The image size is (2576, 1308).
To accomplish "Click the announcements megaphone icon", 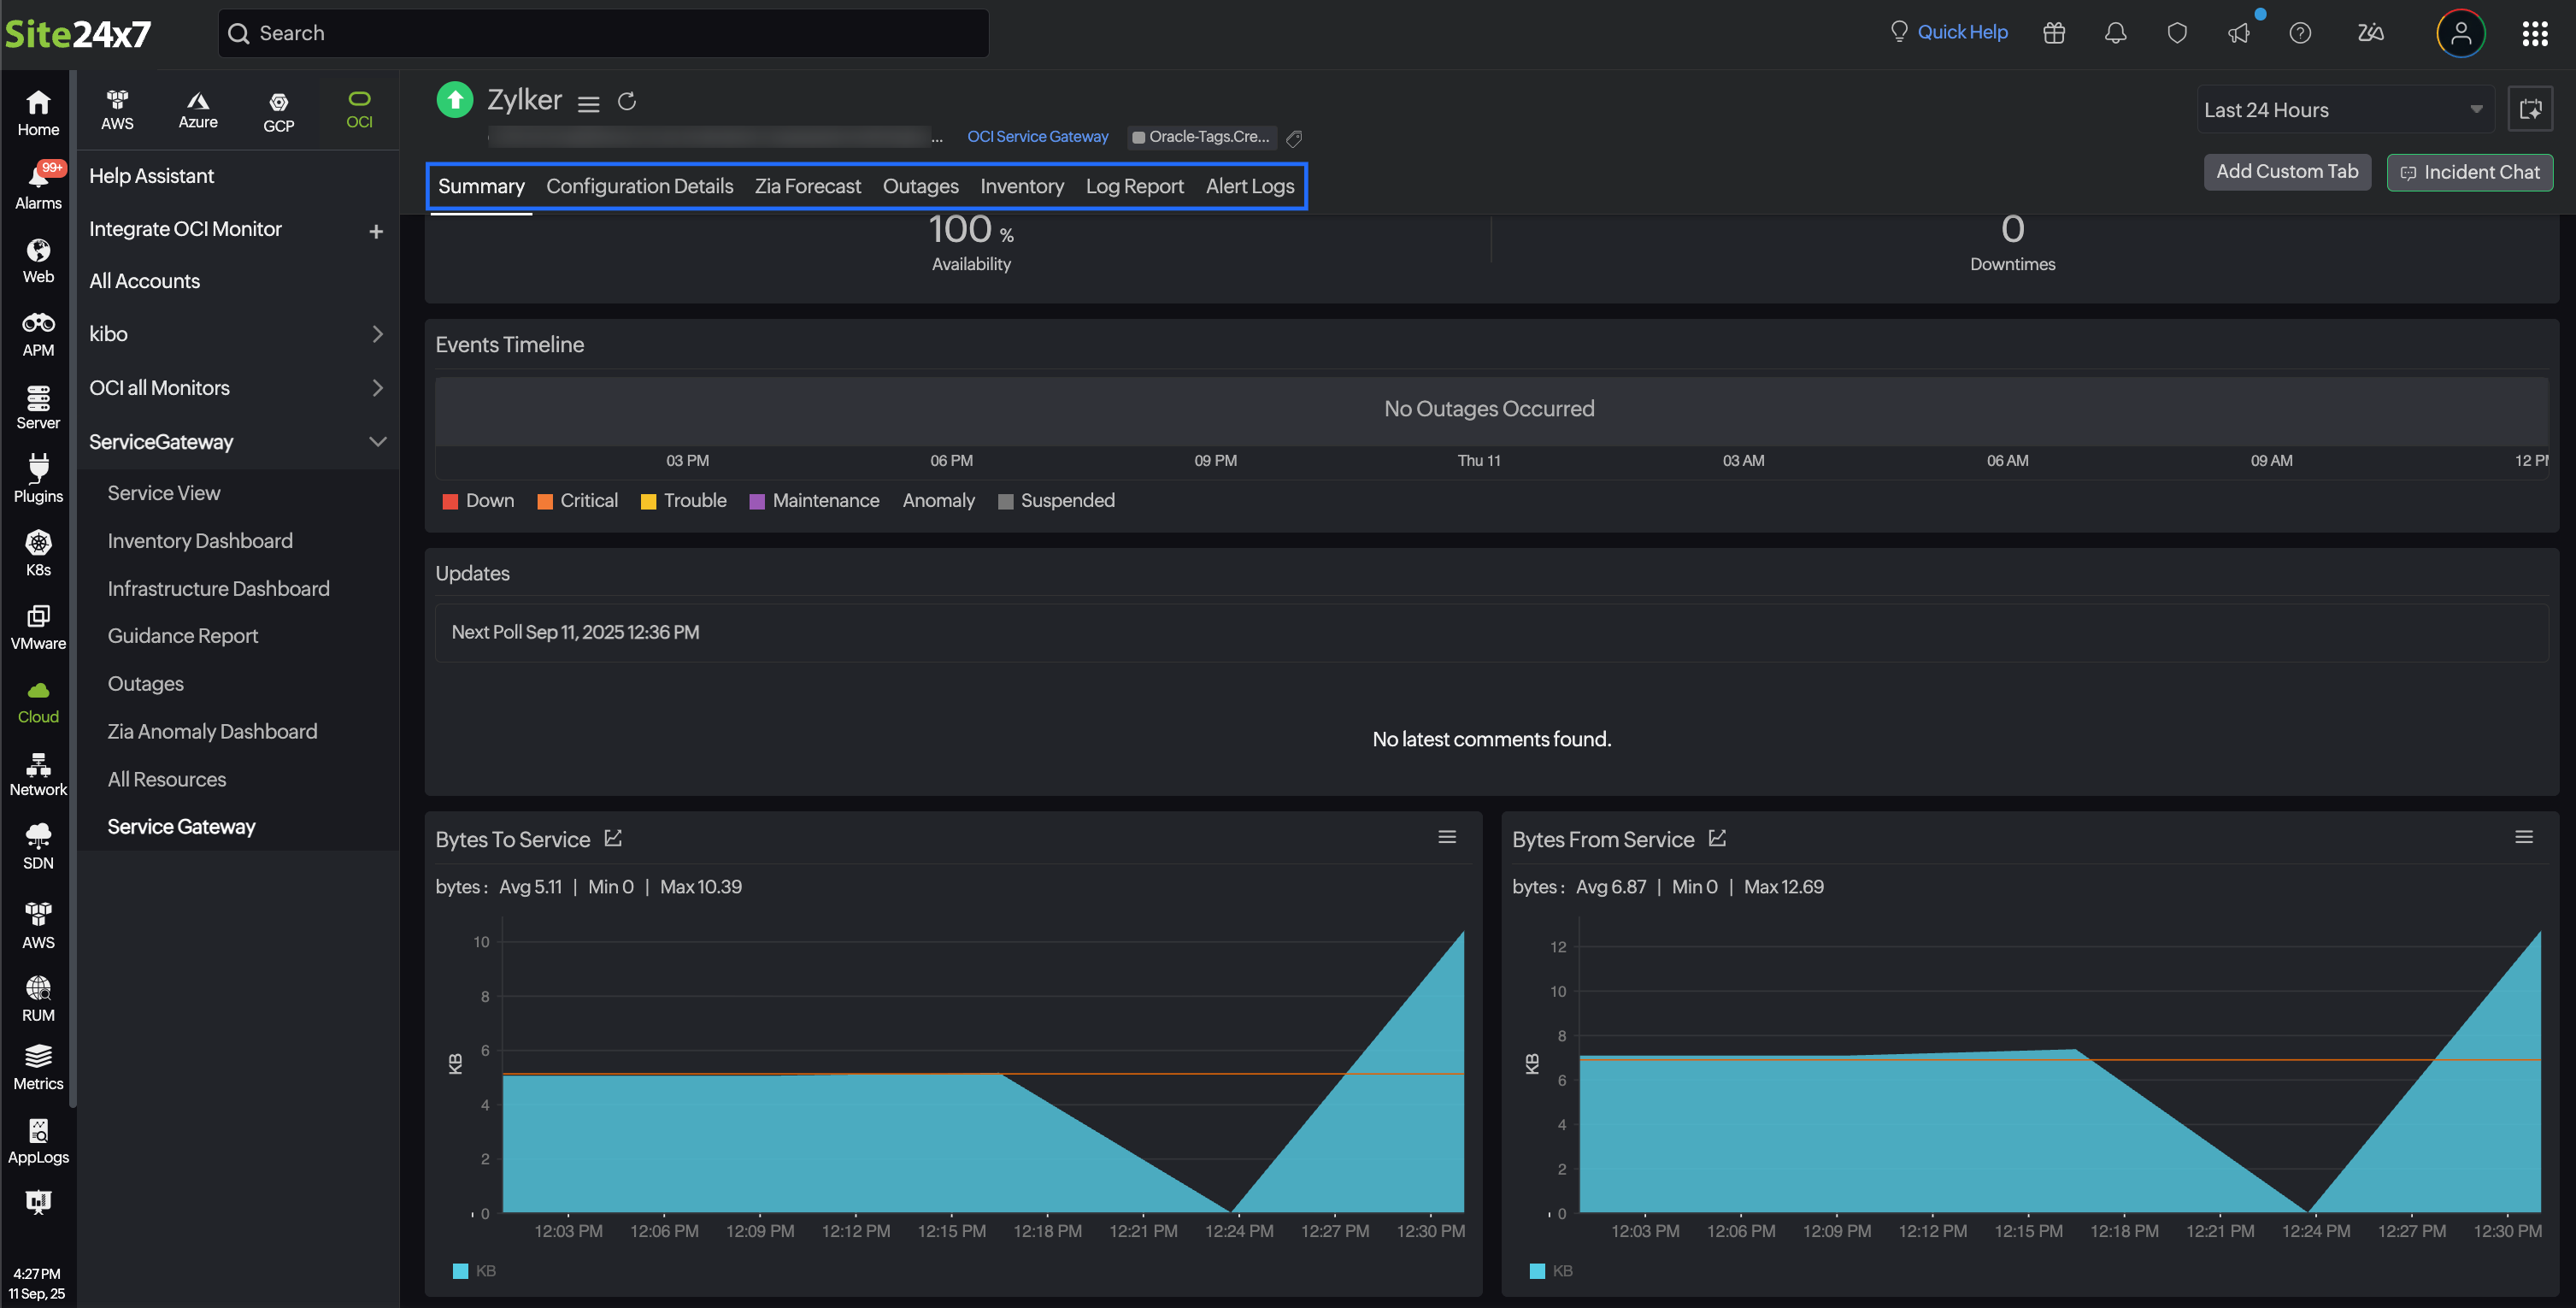I will [x=2238, y=33].
